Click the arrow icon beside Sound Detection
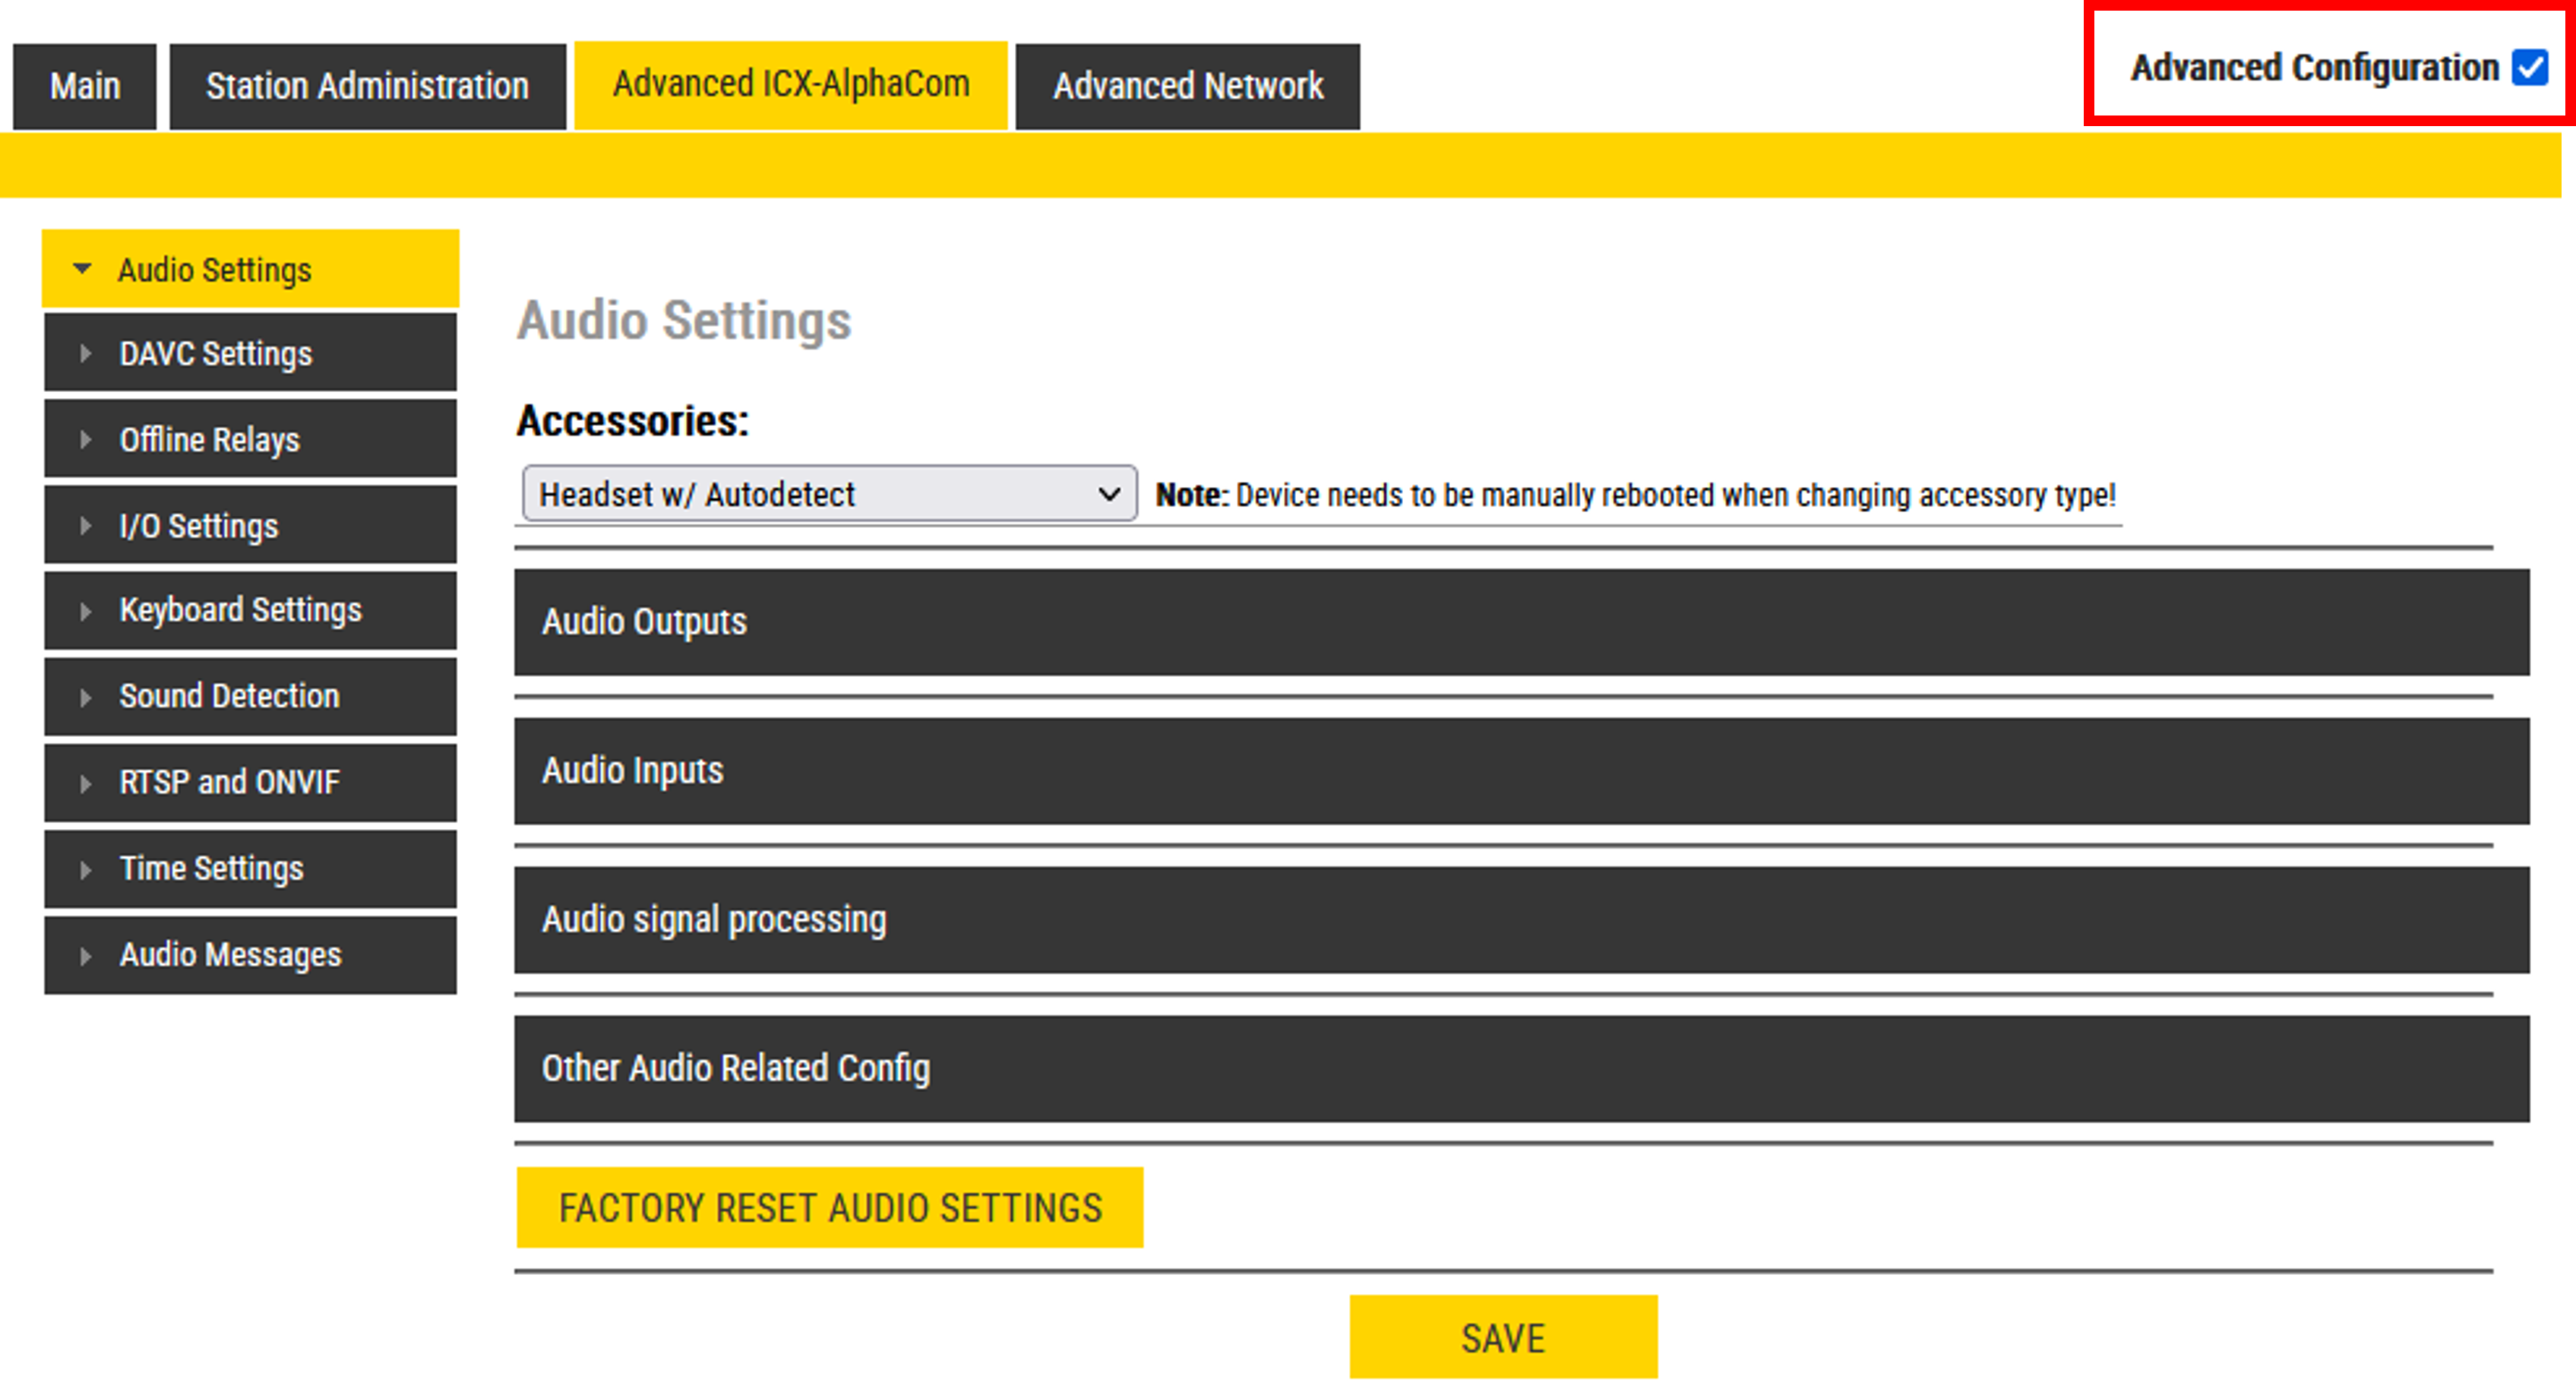The height and width of the screenshot is (1389, 2576). click(x=85, y=697)
